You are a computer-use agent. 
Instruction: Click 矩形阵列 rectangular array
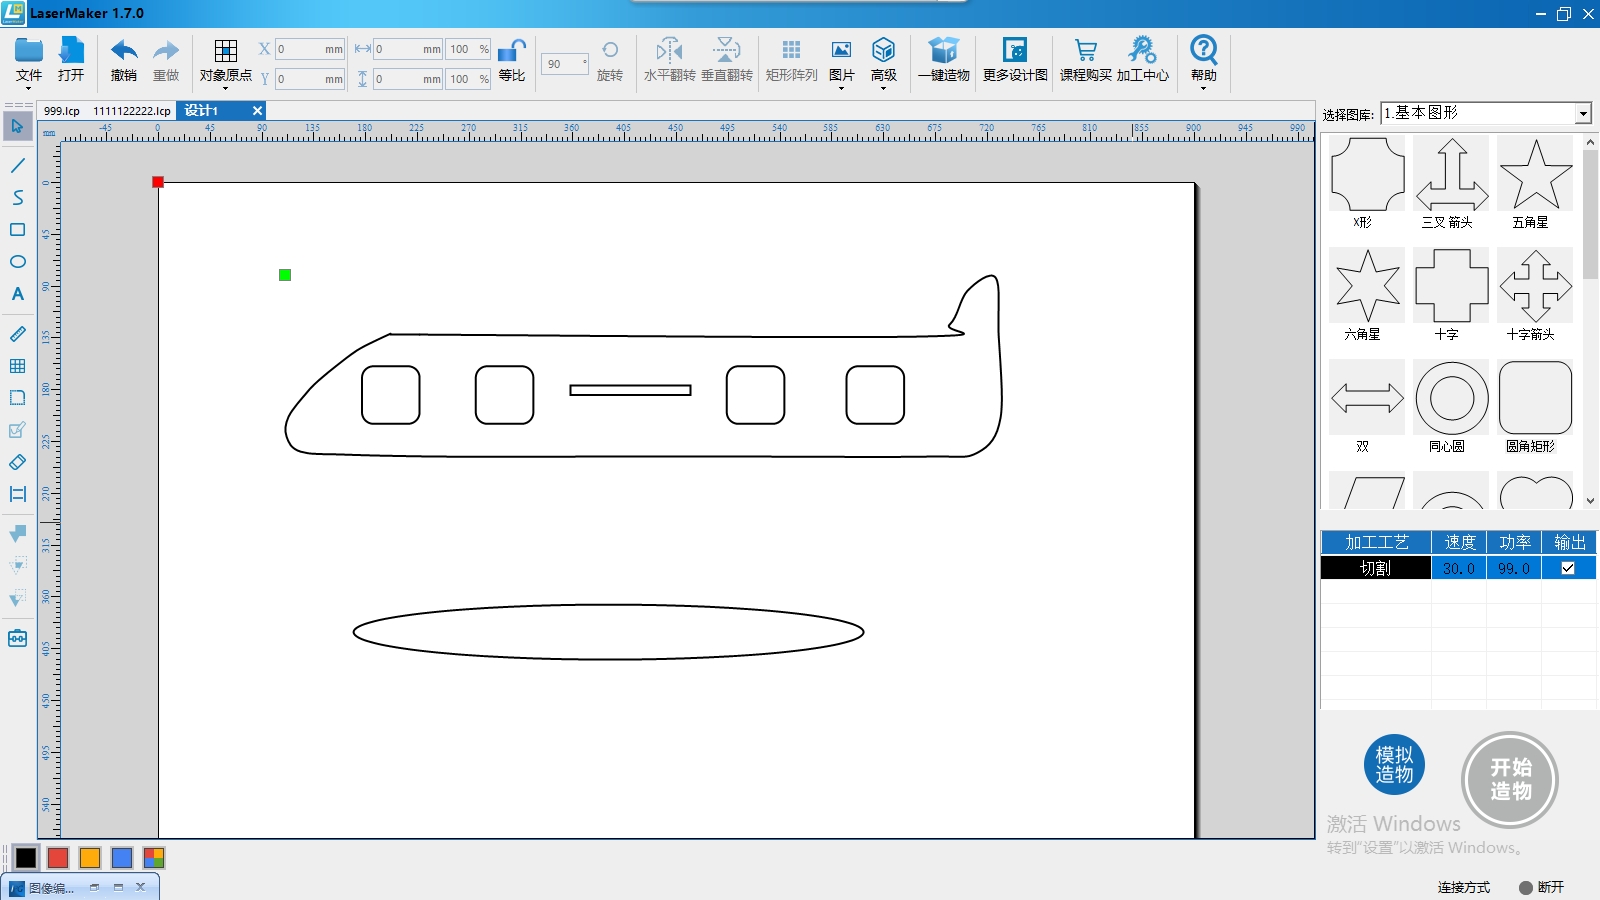pyautogui.click(x=791, y=61)
